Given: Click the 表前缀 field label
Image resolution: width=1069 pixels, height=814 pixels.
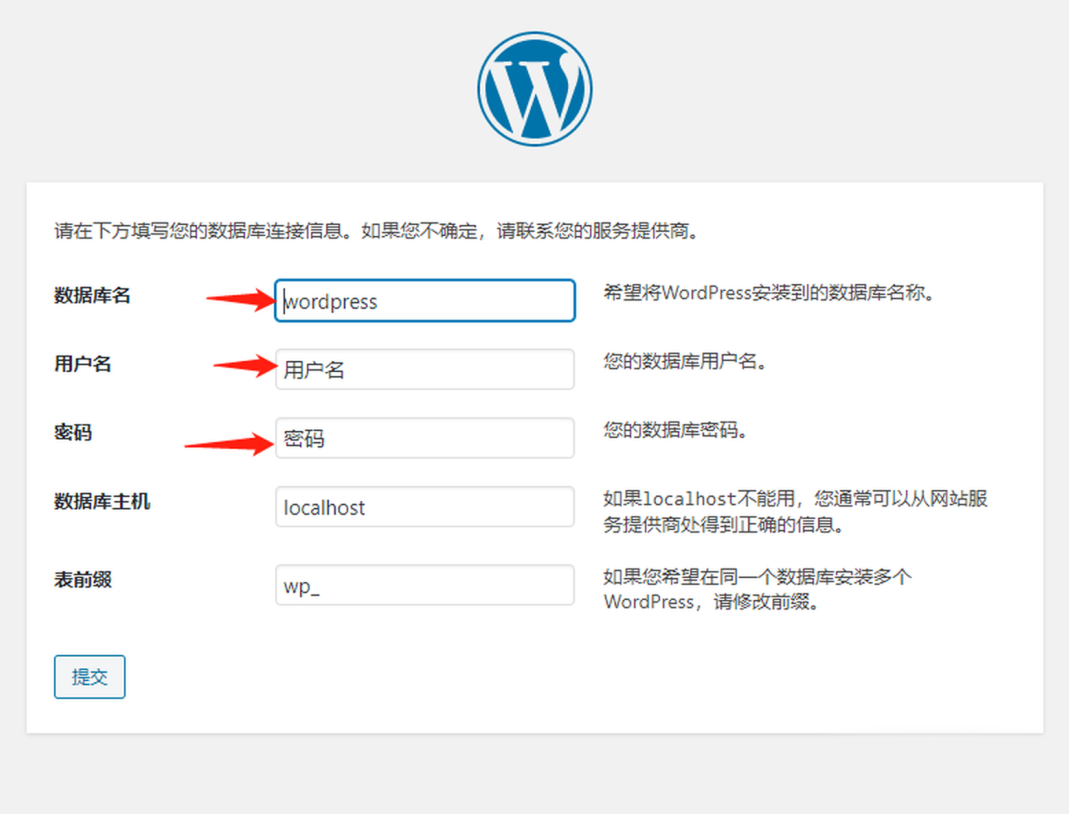Looking at the screenshot, I should coord(82,580).
